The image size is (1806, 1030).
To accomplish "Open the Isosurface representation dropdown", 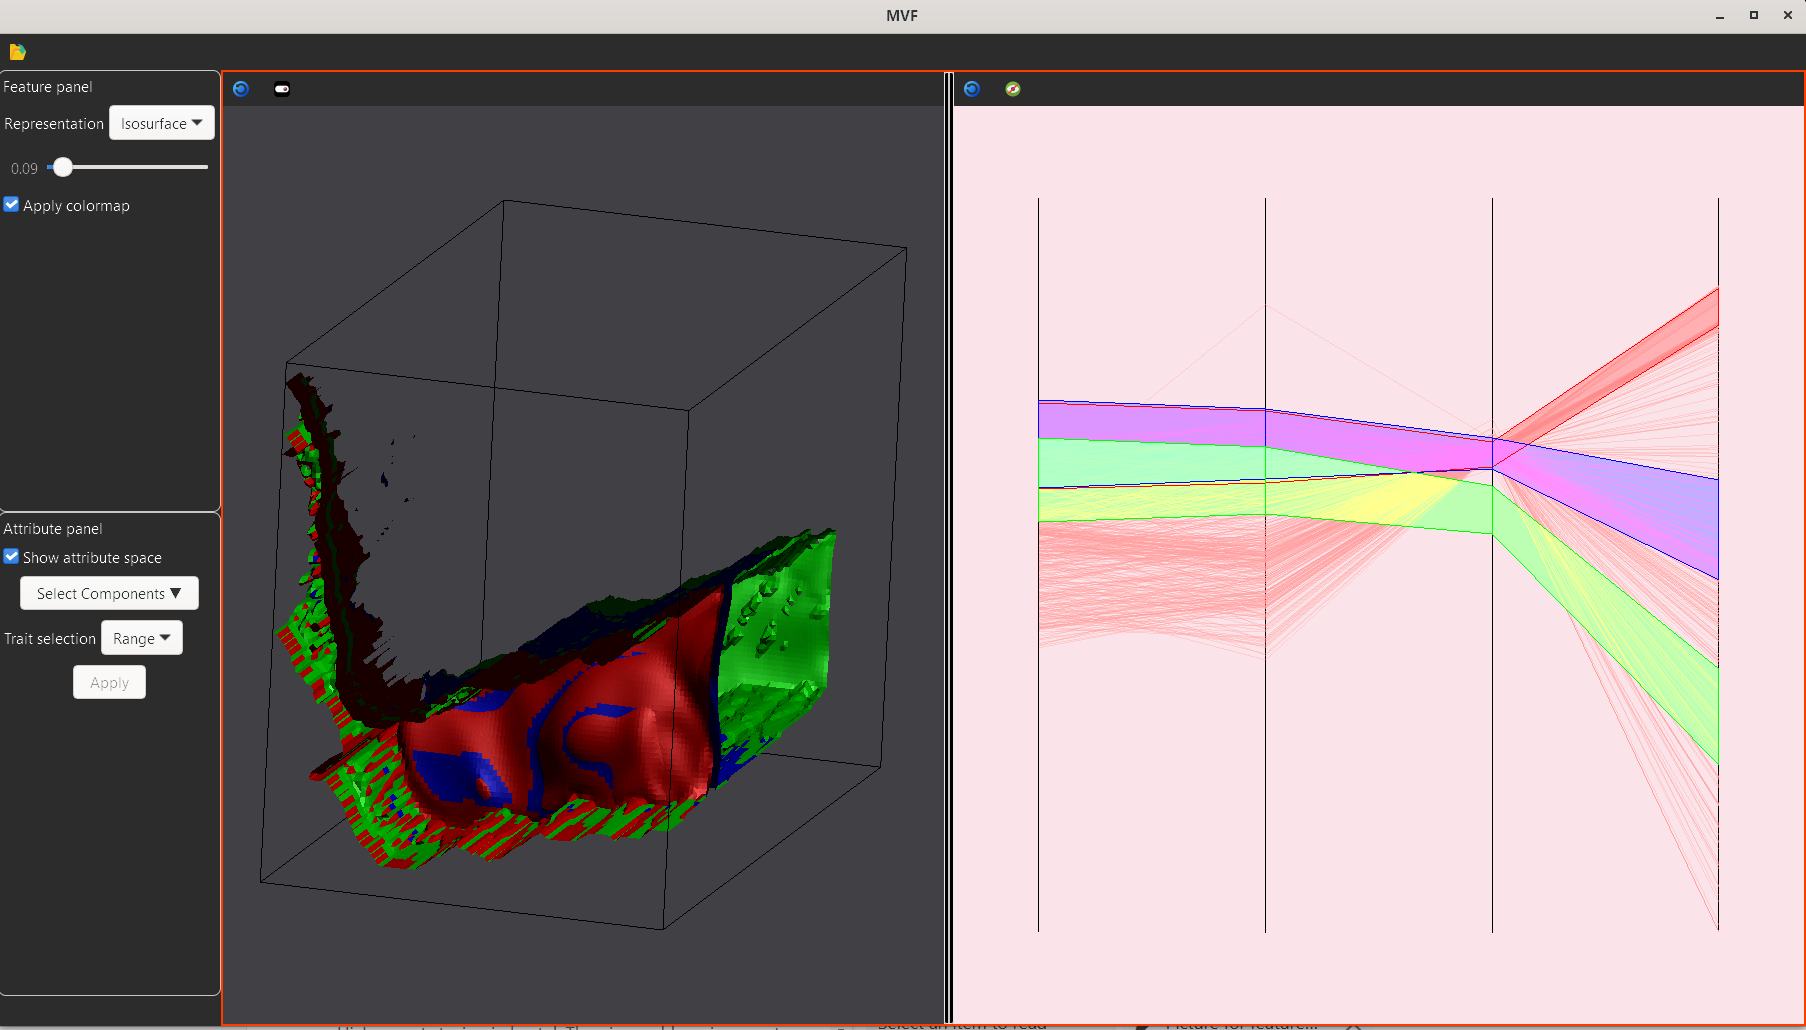I will coord(161,123).
